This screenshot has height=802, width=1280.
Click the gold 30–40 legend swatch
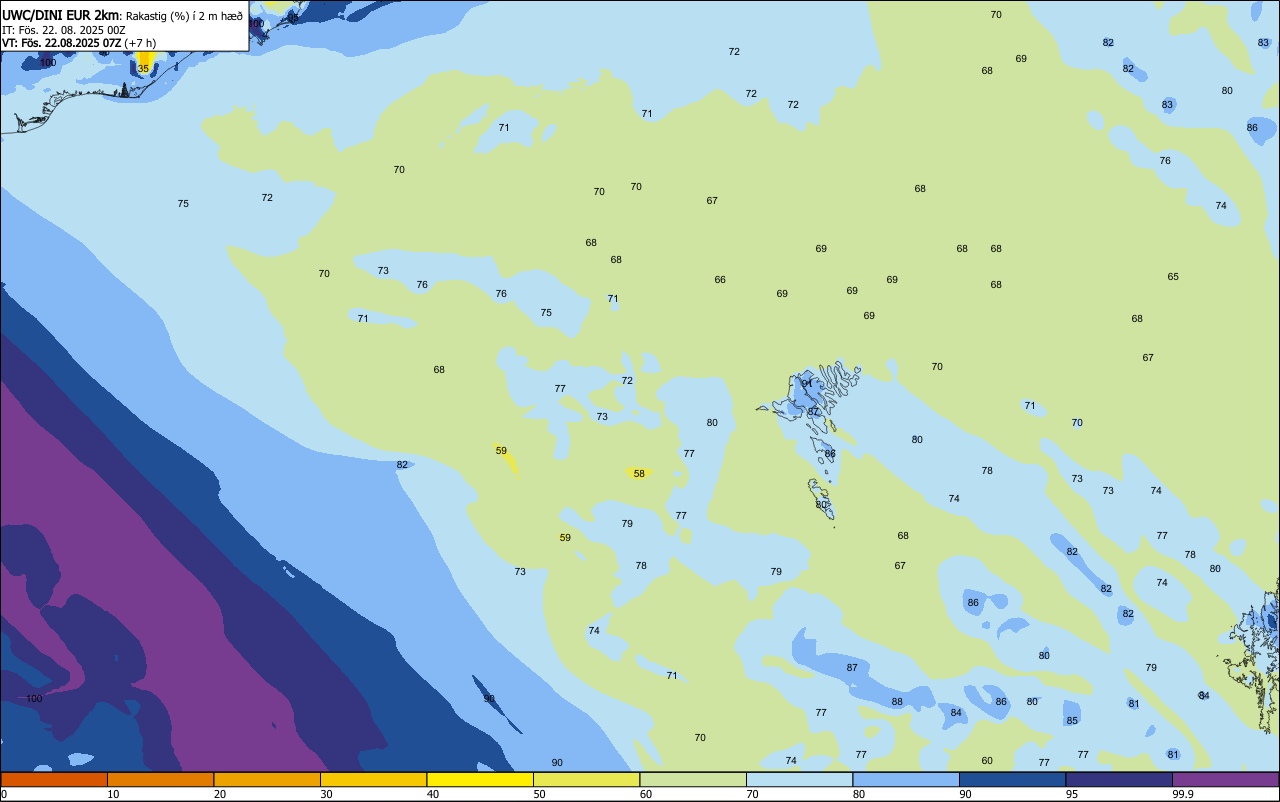click(373, 779)
